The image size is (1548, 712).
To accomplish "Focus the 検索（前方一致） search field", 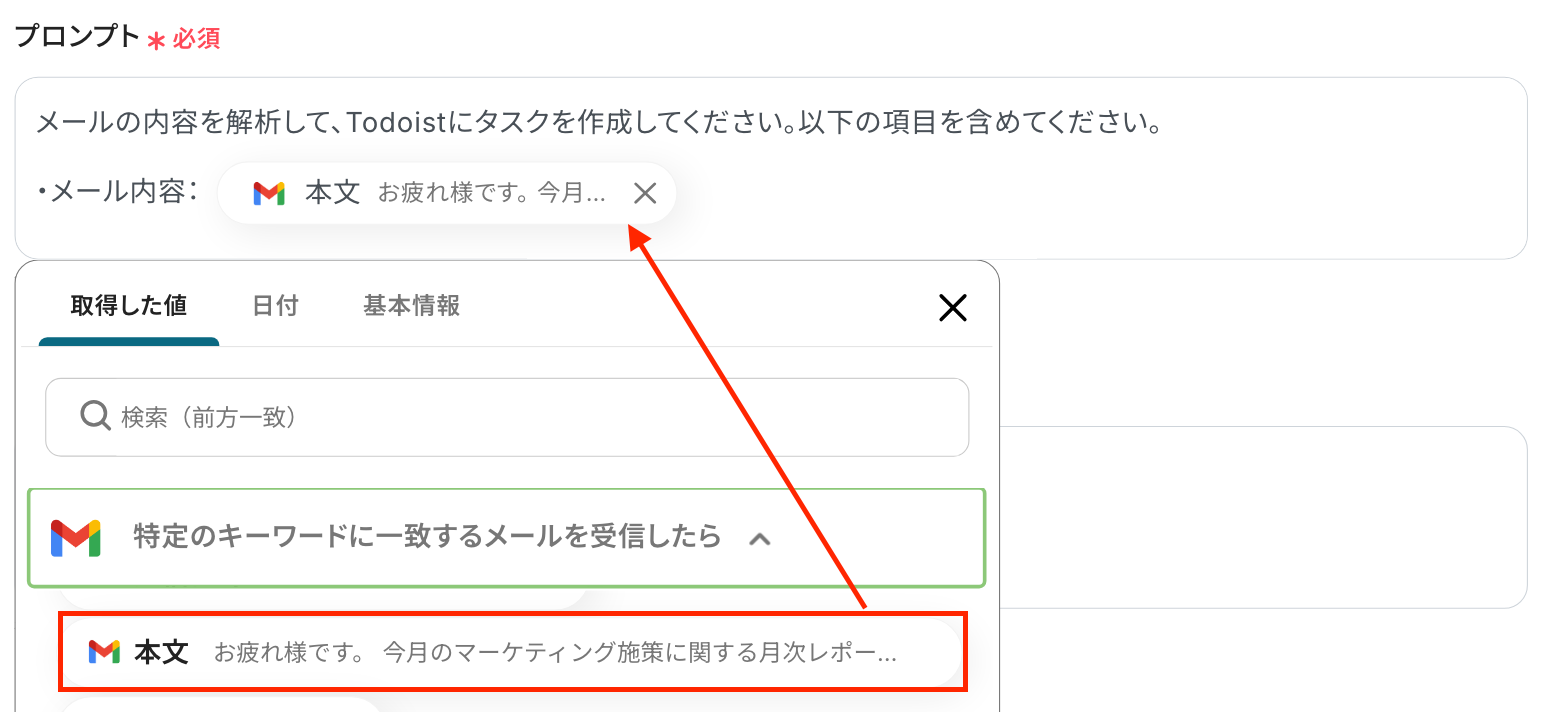I will (x=507, y=417).
